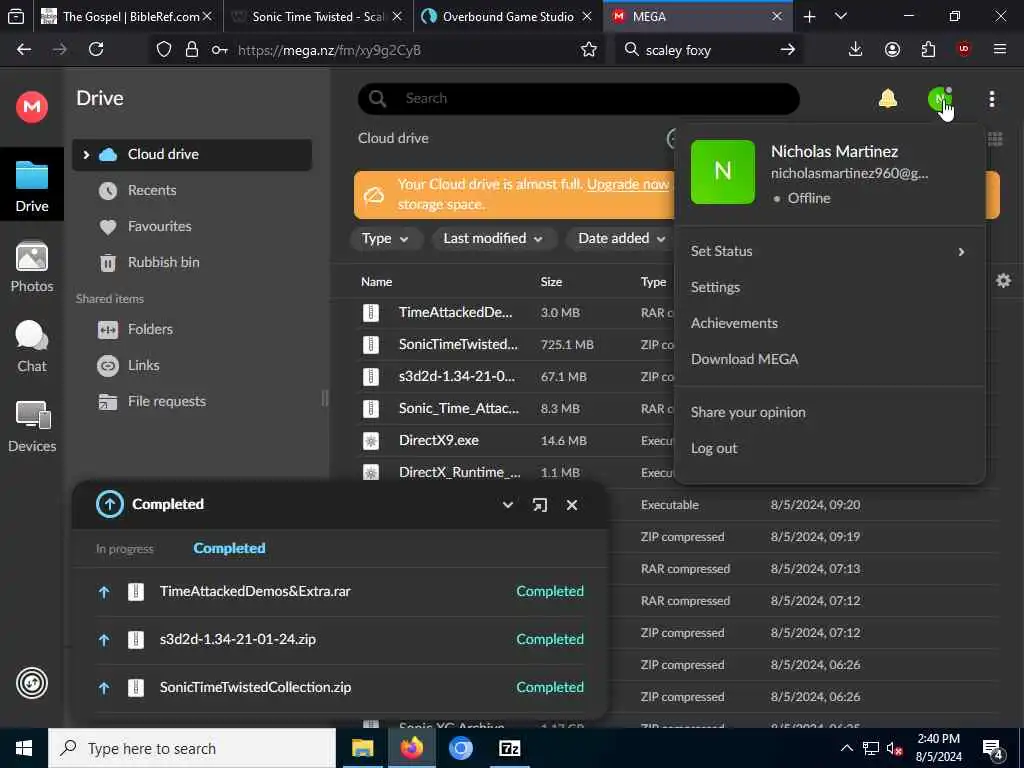Open the notifications bell
Viewport: 1024px width, 768px height.
(888, 99)
